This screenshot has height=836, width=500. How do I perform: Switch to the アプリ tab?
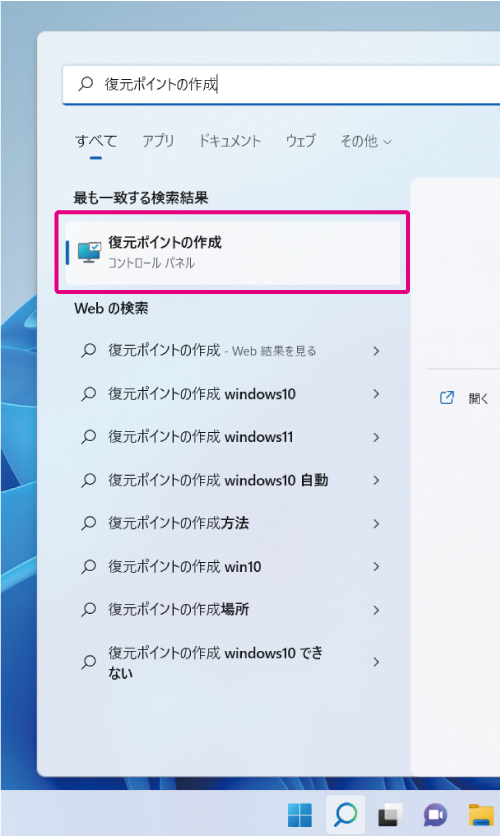click(158, 141)
